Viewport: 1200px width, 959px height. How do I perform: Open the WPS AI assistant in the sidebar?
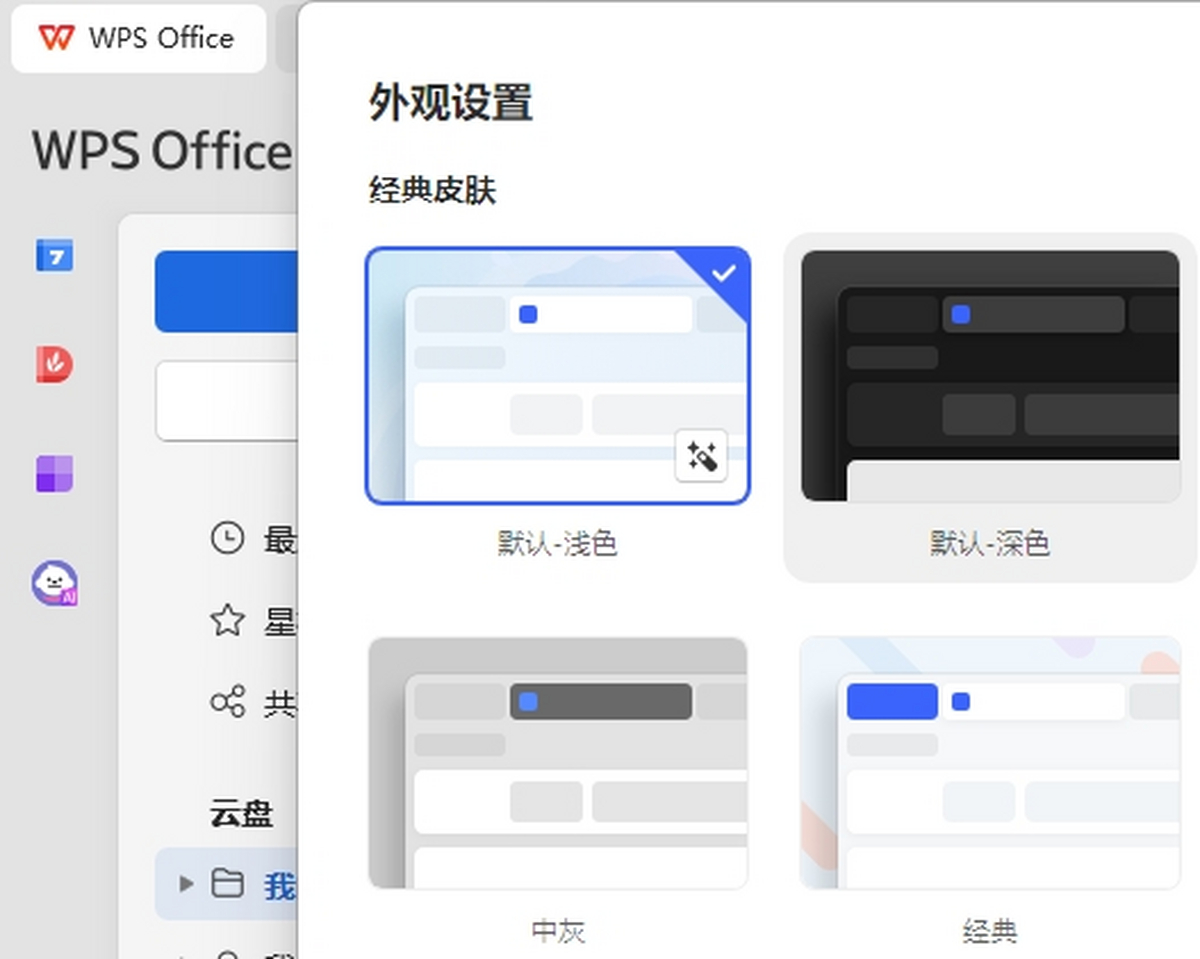click(54, 583)
